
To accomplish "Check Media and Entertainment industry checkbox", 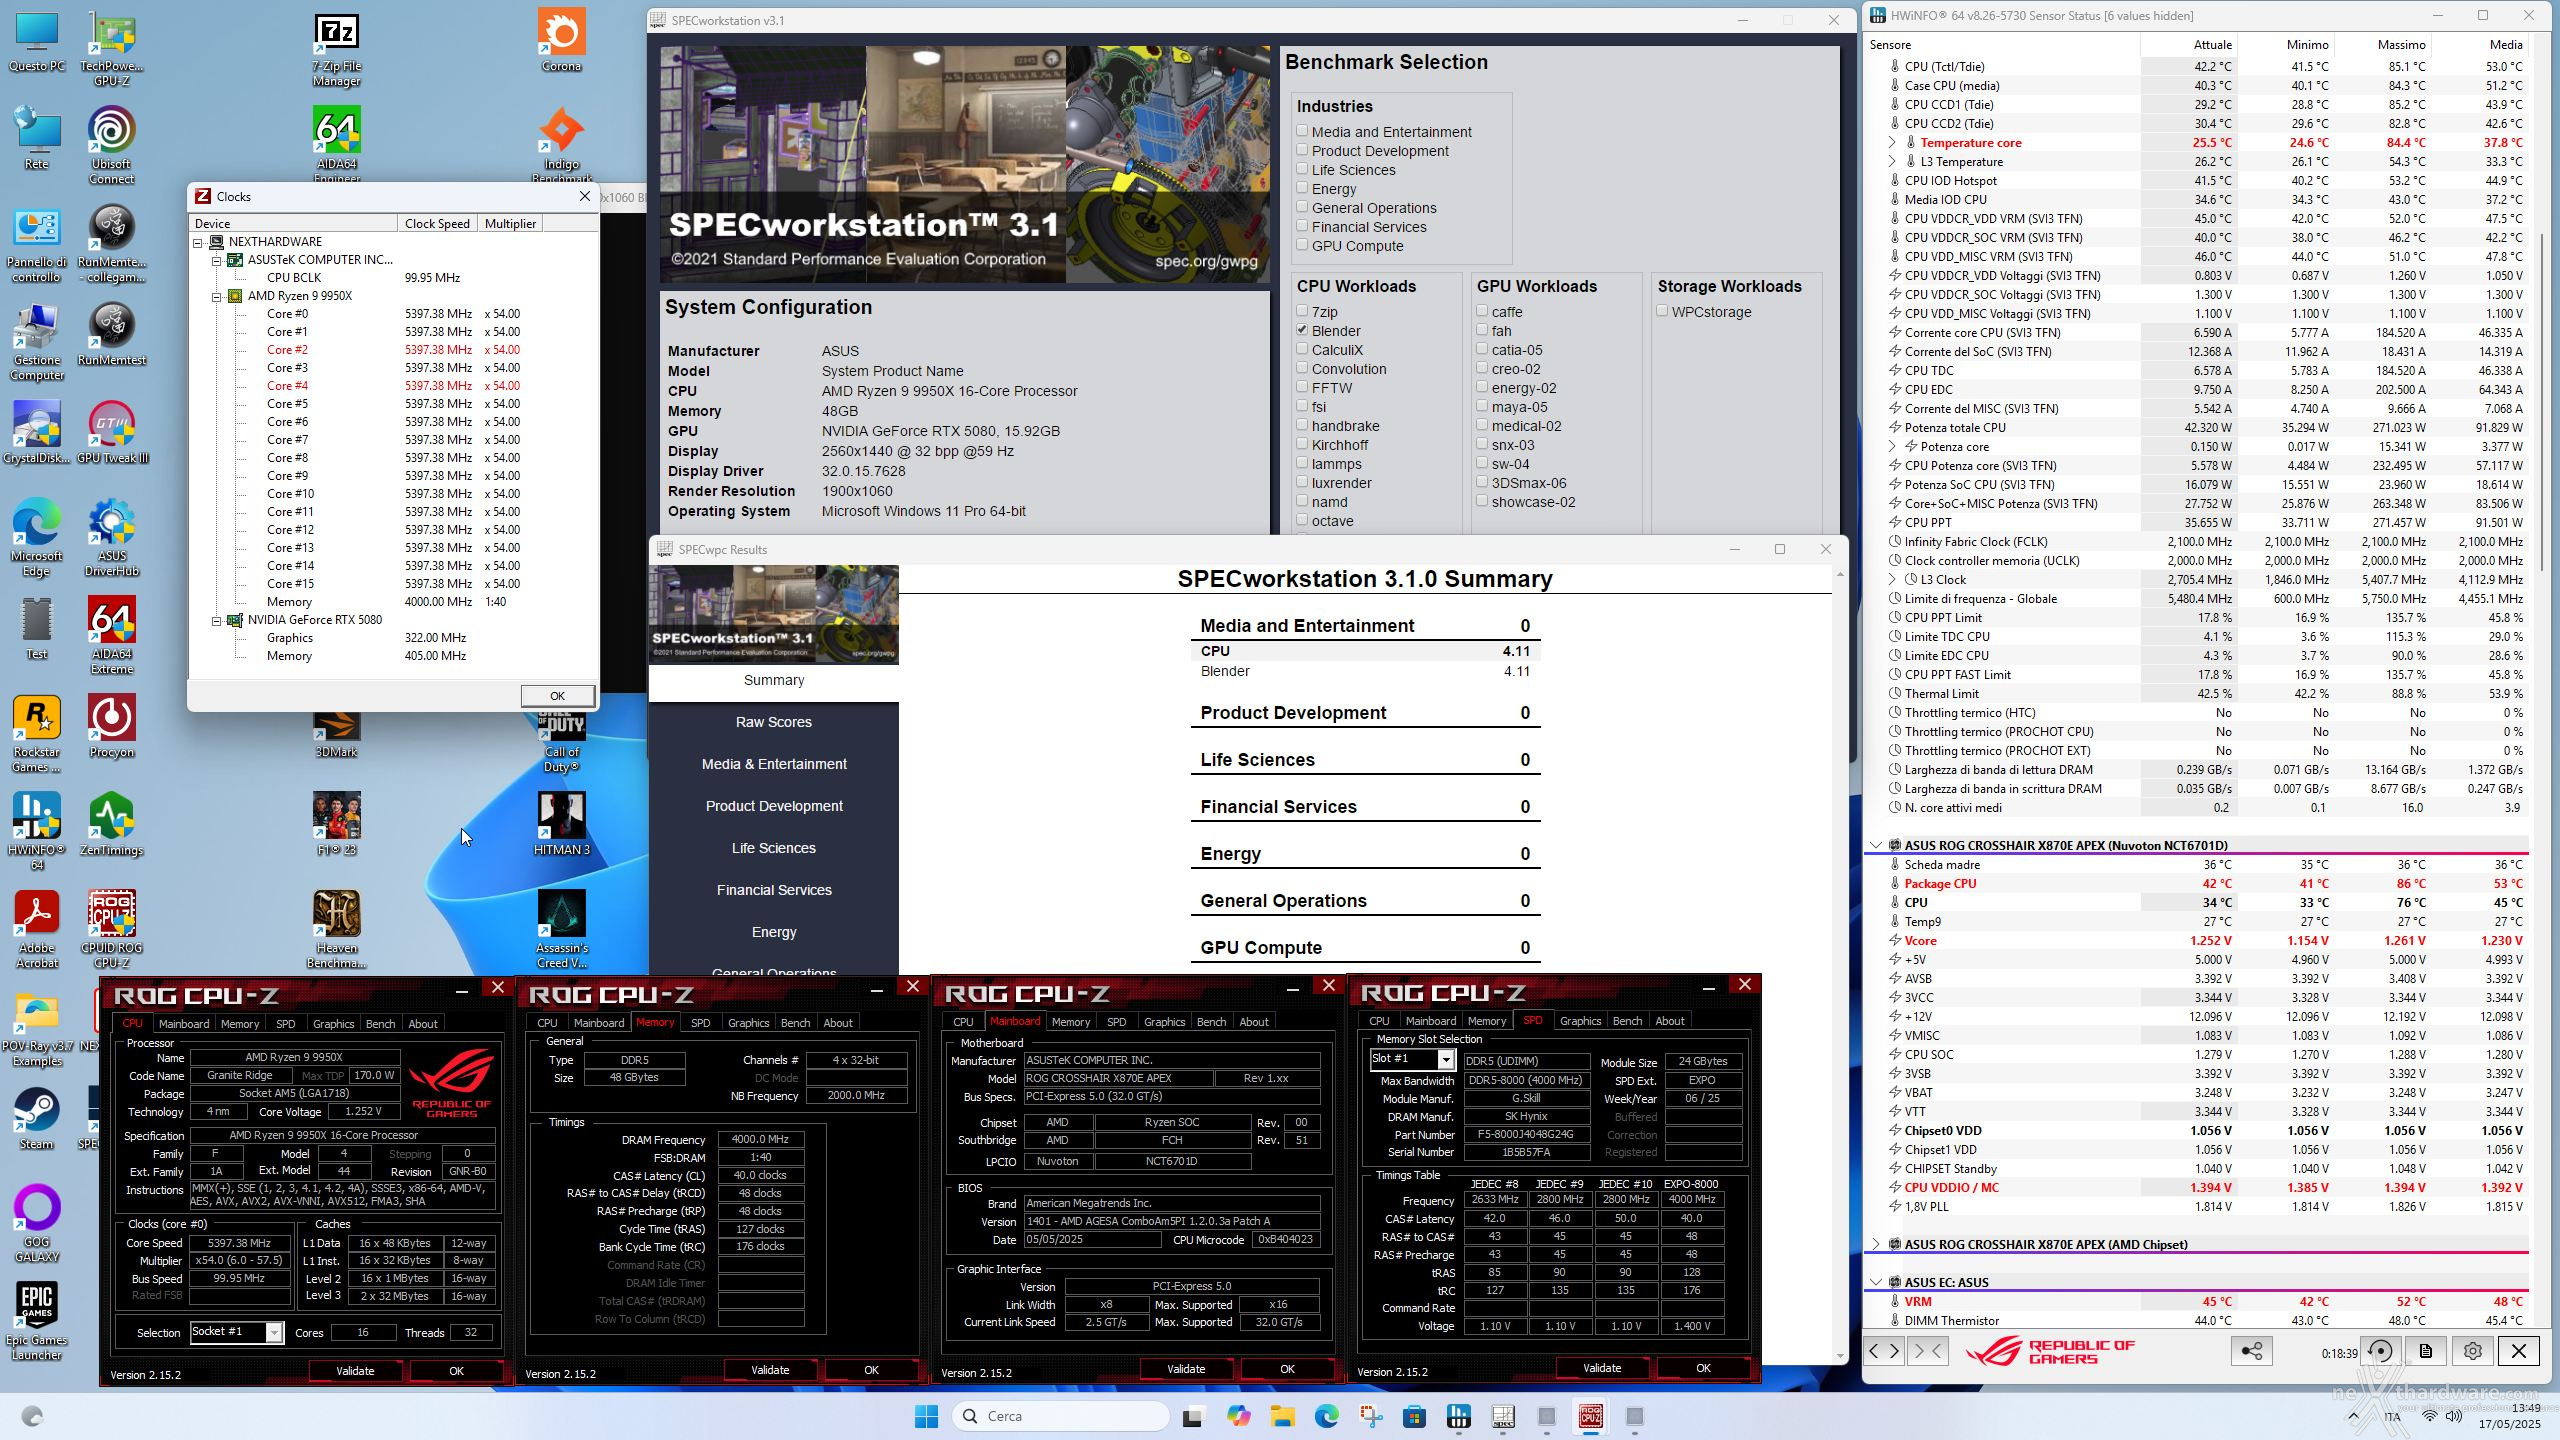I will point(1302,130).
